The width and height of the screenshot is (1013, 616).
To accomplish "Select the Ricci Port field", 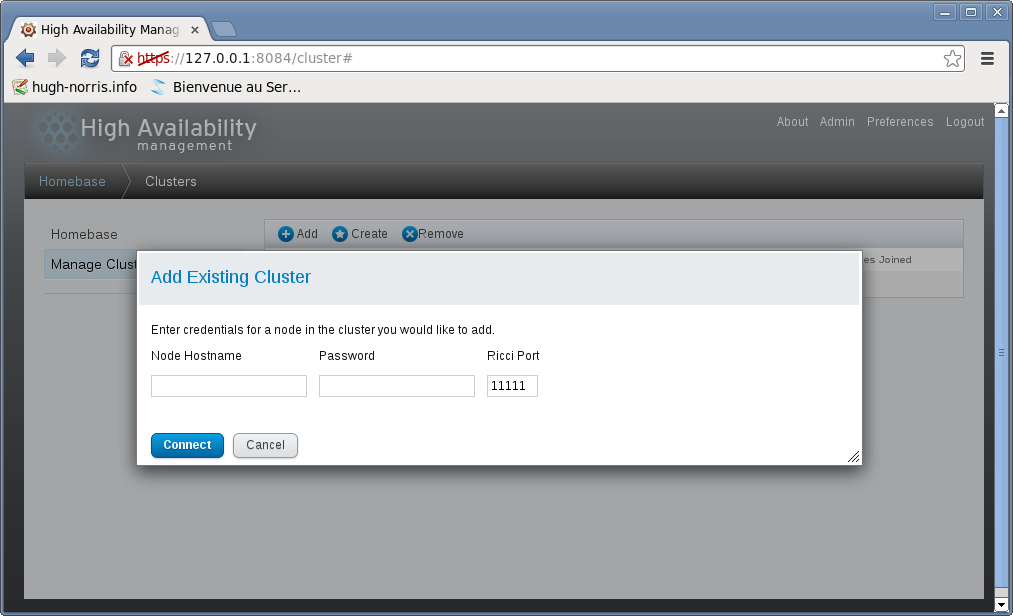I will [512, 386].
